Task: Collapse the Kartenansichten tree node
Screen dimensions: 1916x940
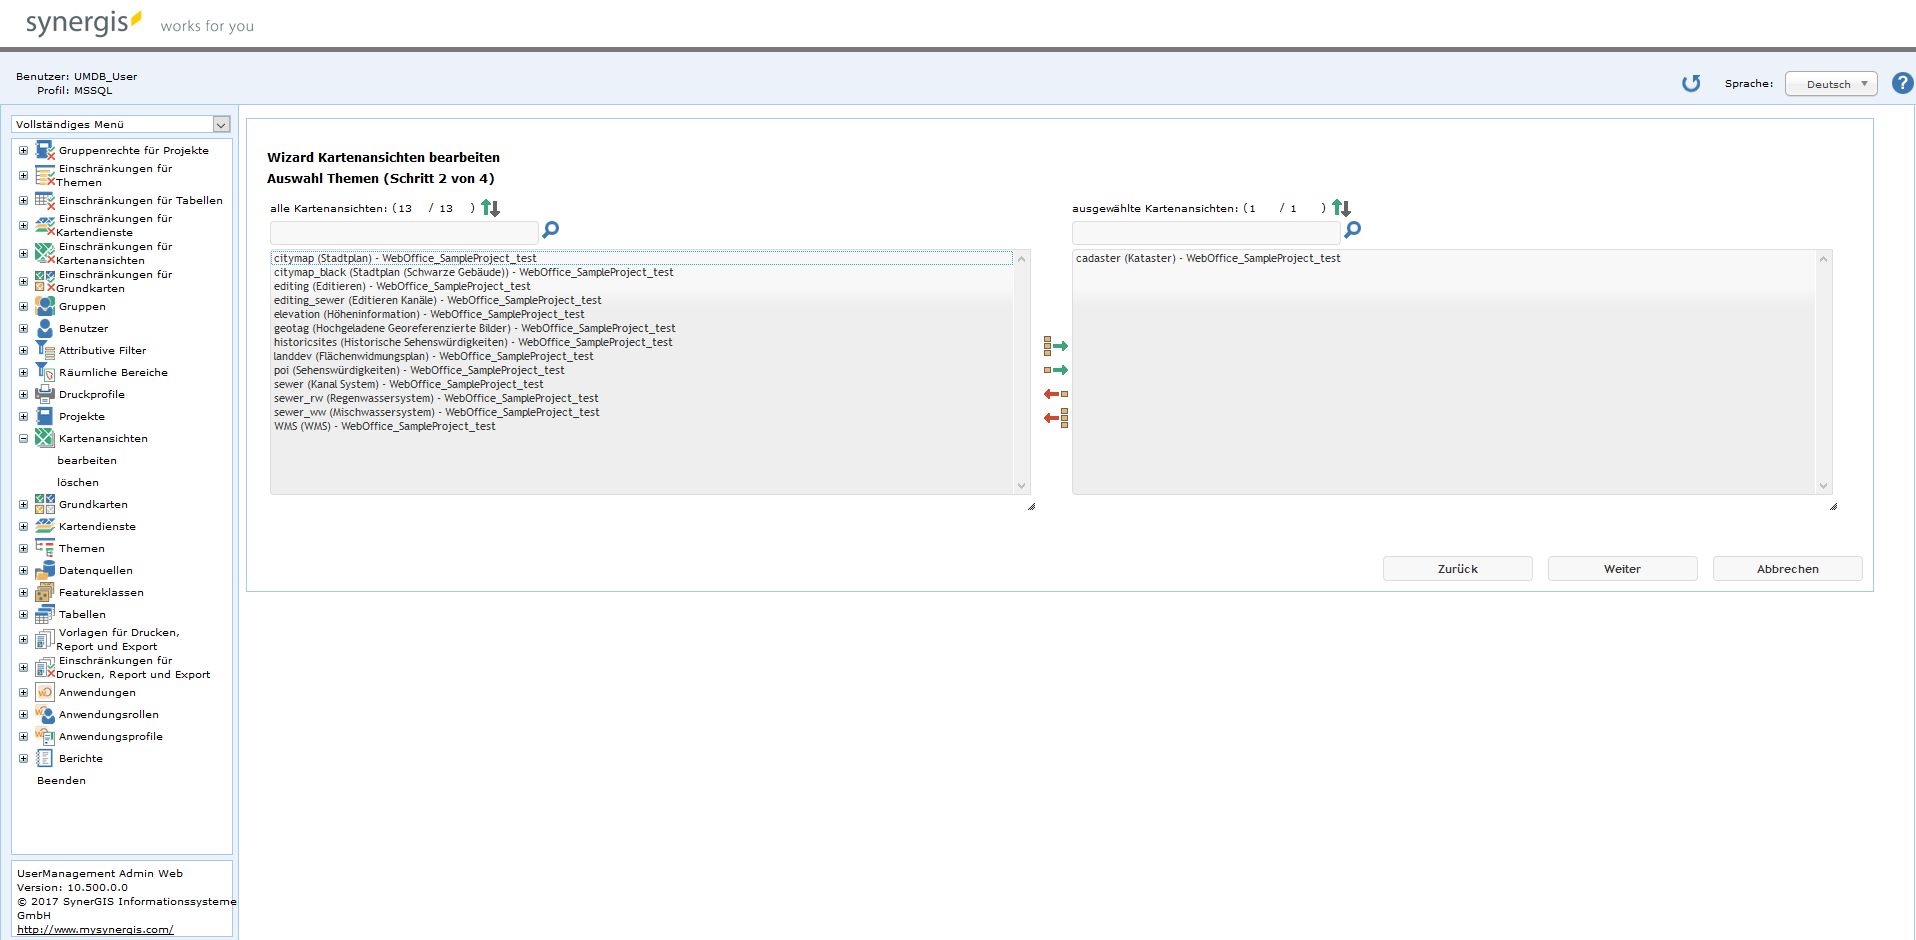Action: tap(23, 438)
